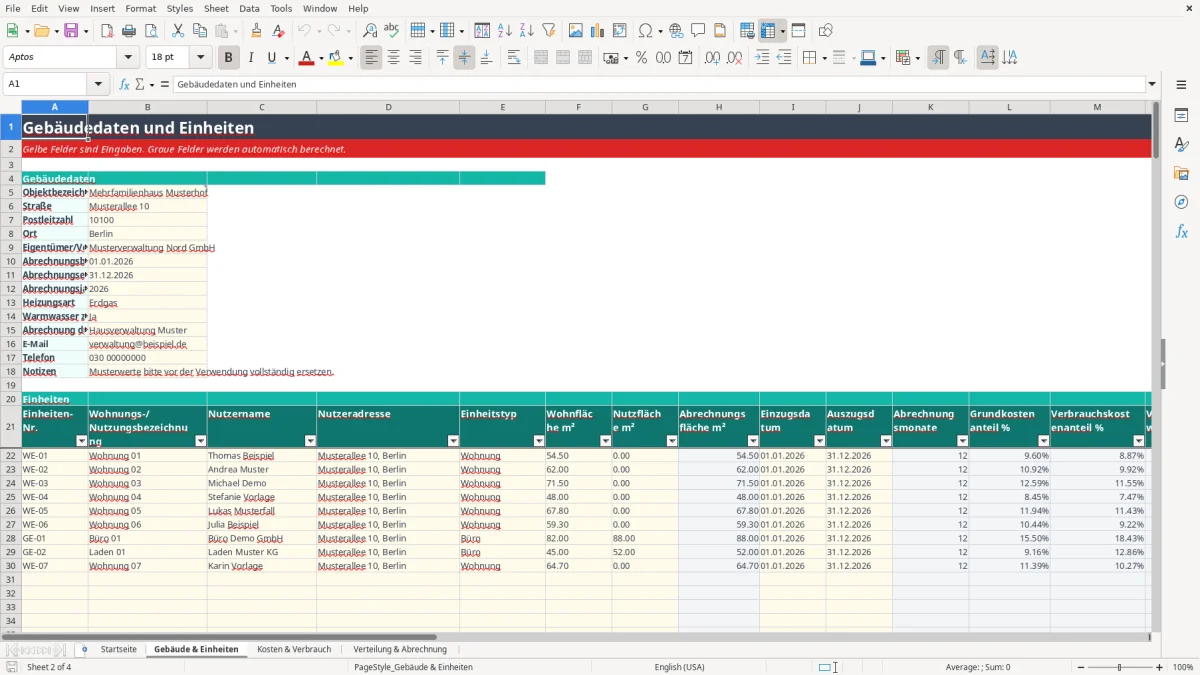This screenshot has height=675, width=1200.
Task: Open sidebar Gallery icon
Action: (x=1181, y=173)
